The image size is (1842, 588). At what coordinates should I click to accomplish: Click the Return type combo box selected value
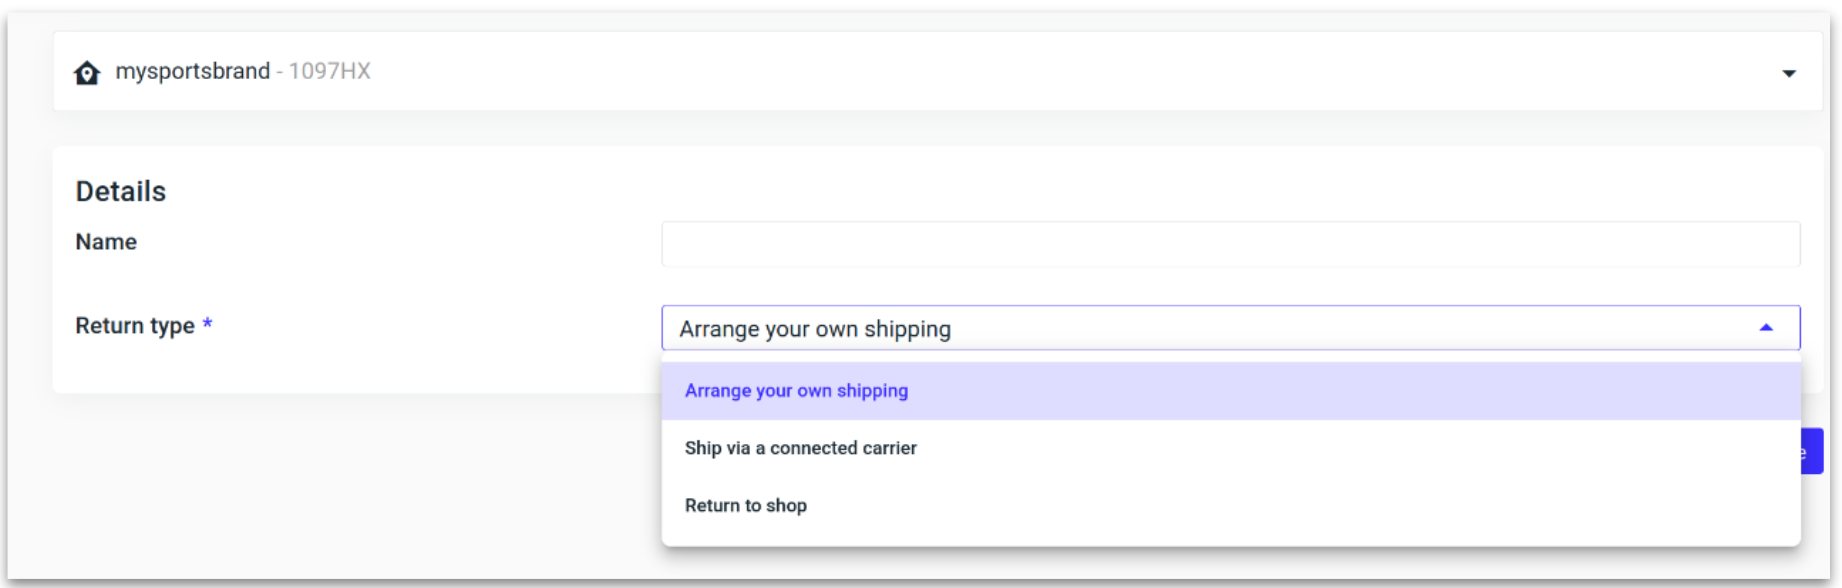tap(815, 329)
